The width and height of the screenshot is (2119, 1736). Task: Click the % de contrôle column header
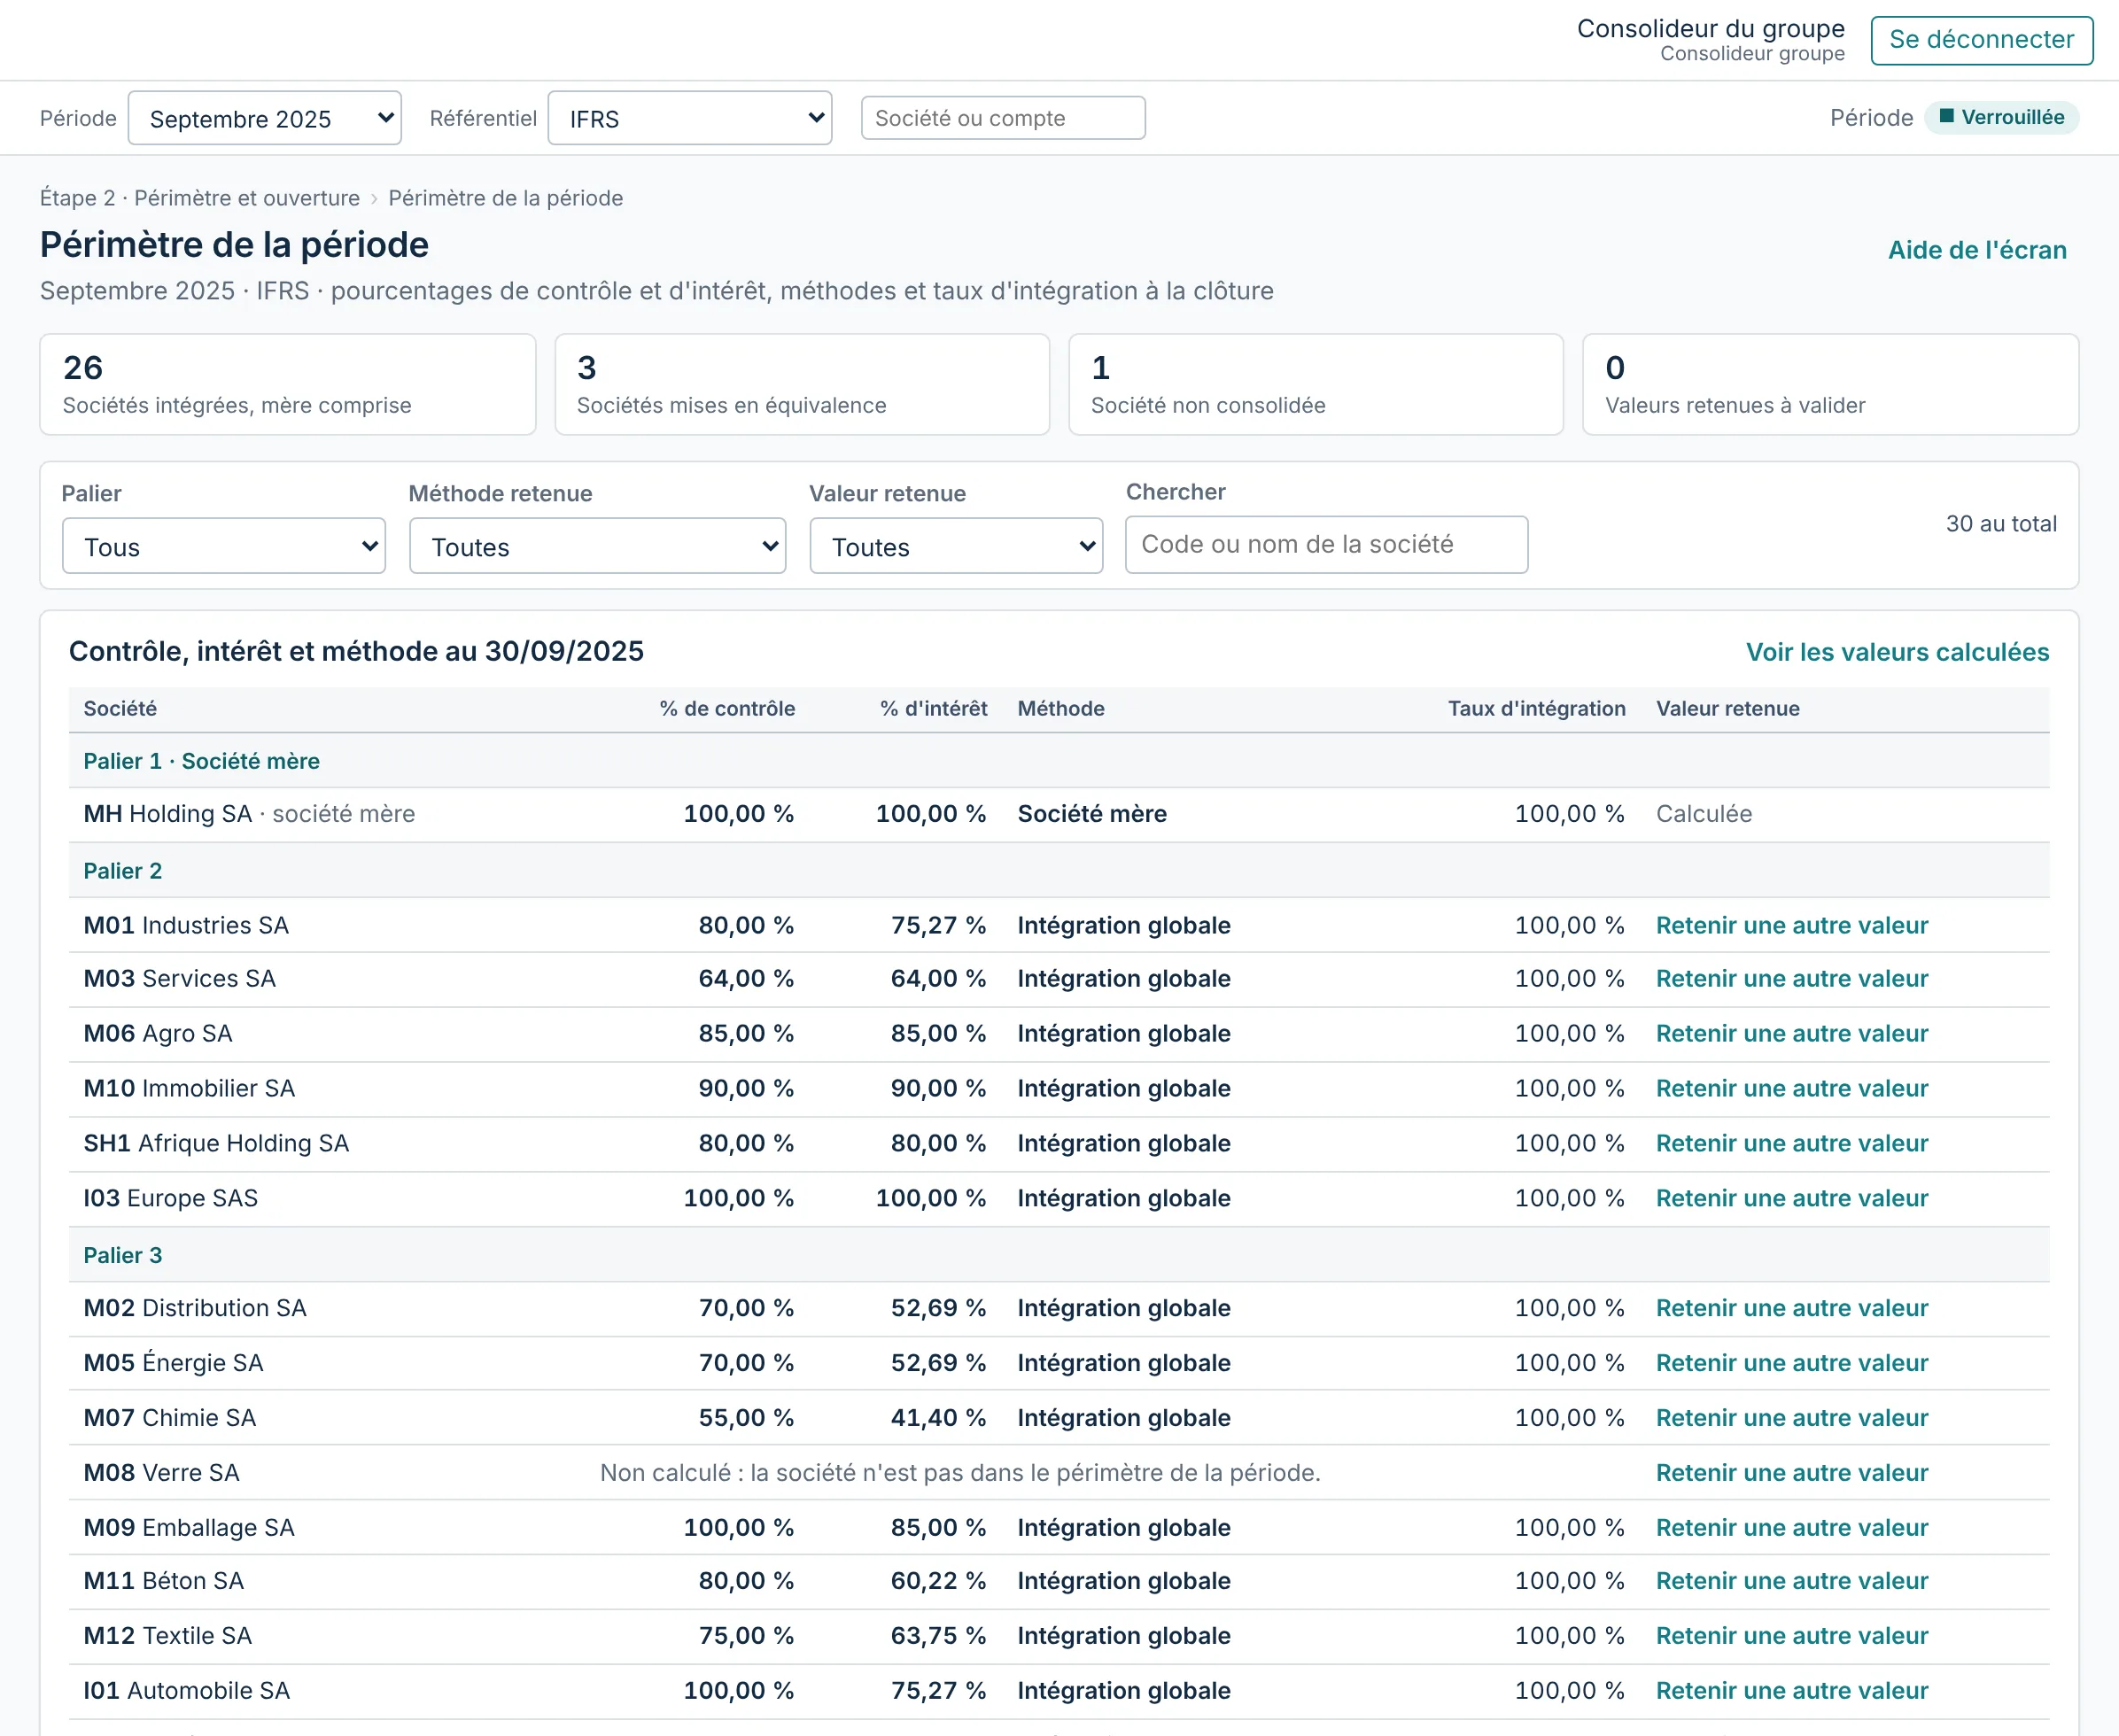[727, 709]
